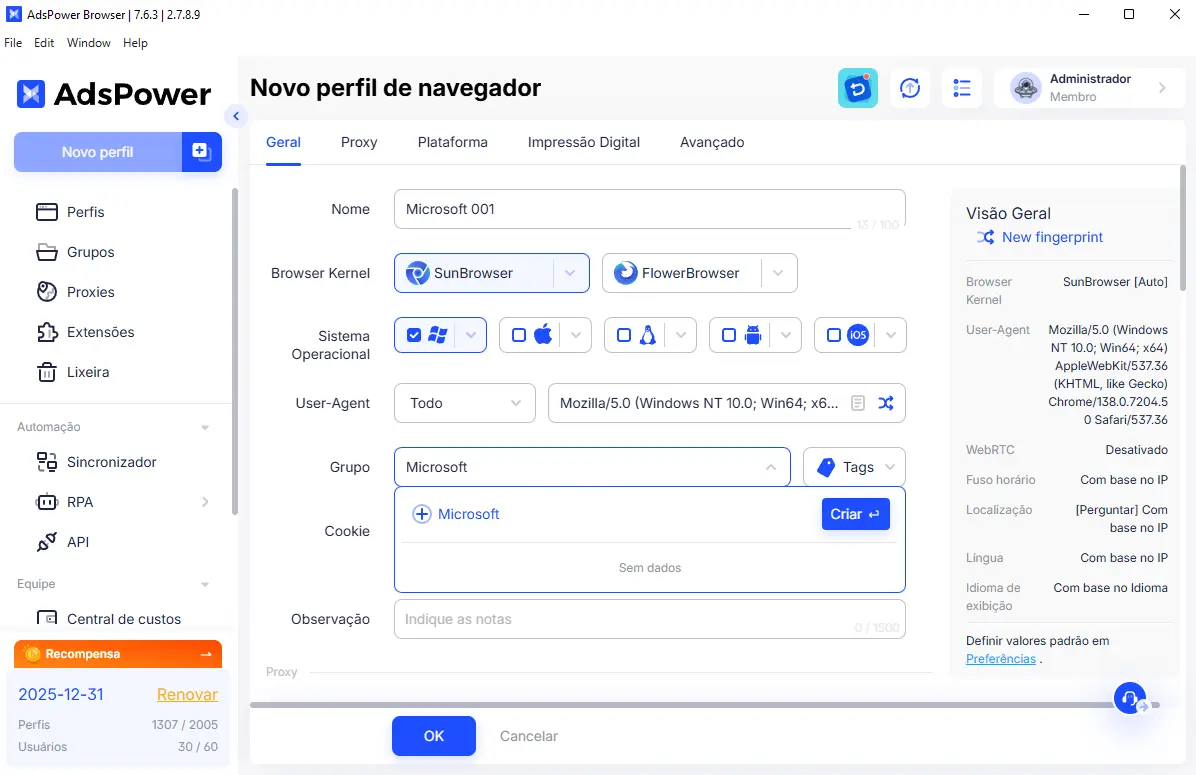
Task: Click the Criar button
Action: point(855,514)
